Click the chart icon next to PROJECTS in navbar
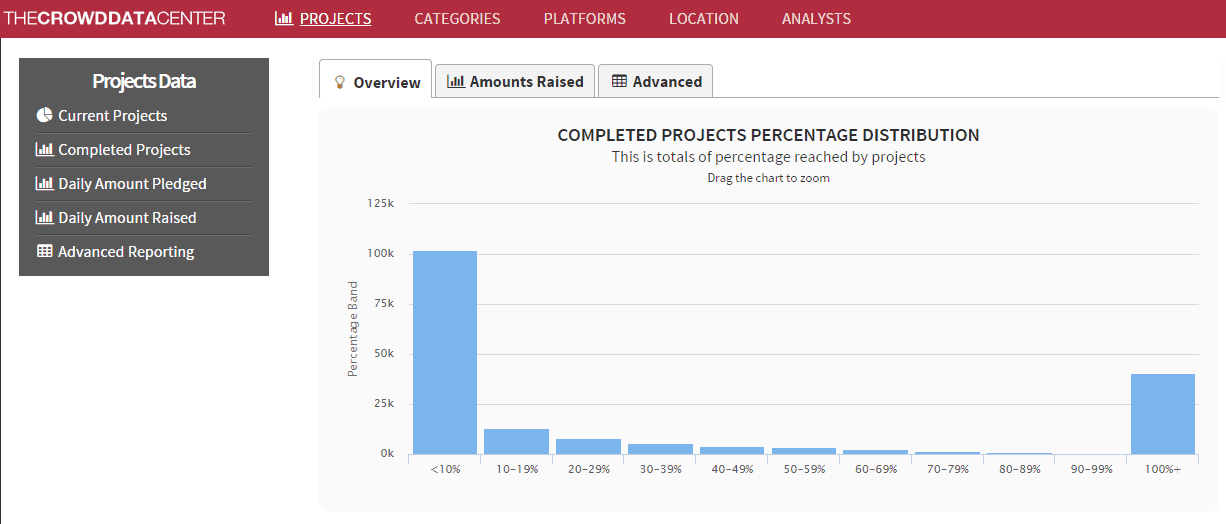Image resolution: width=1226 pixels, height=524 pixels. coord(283,18)
